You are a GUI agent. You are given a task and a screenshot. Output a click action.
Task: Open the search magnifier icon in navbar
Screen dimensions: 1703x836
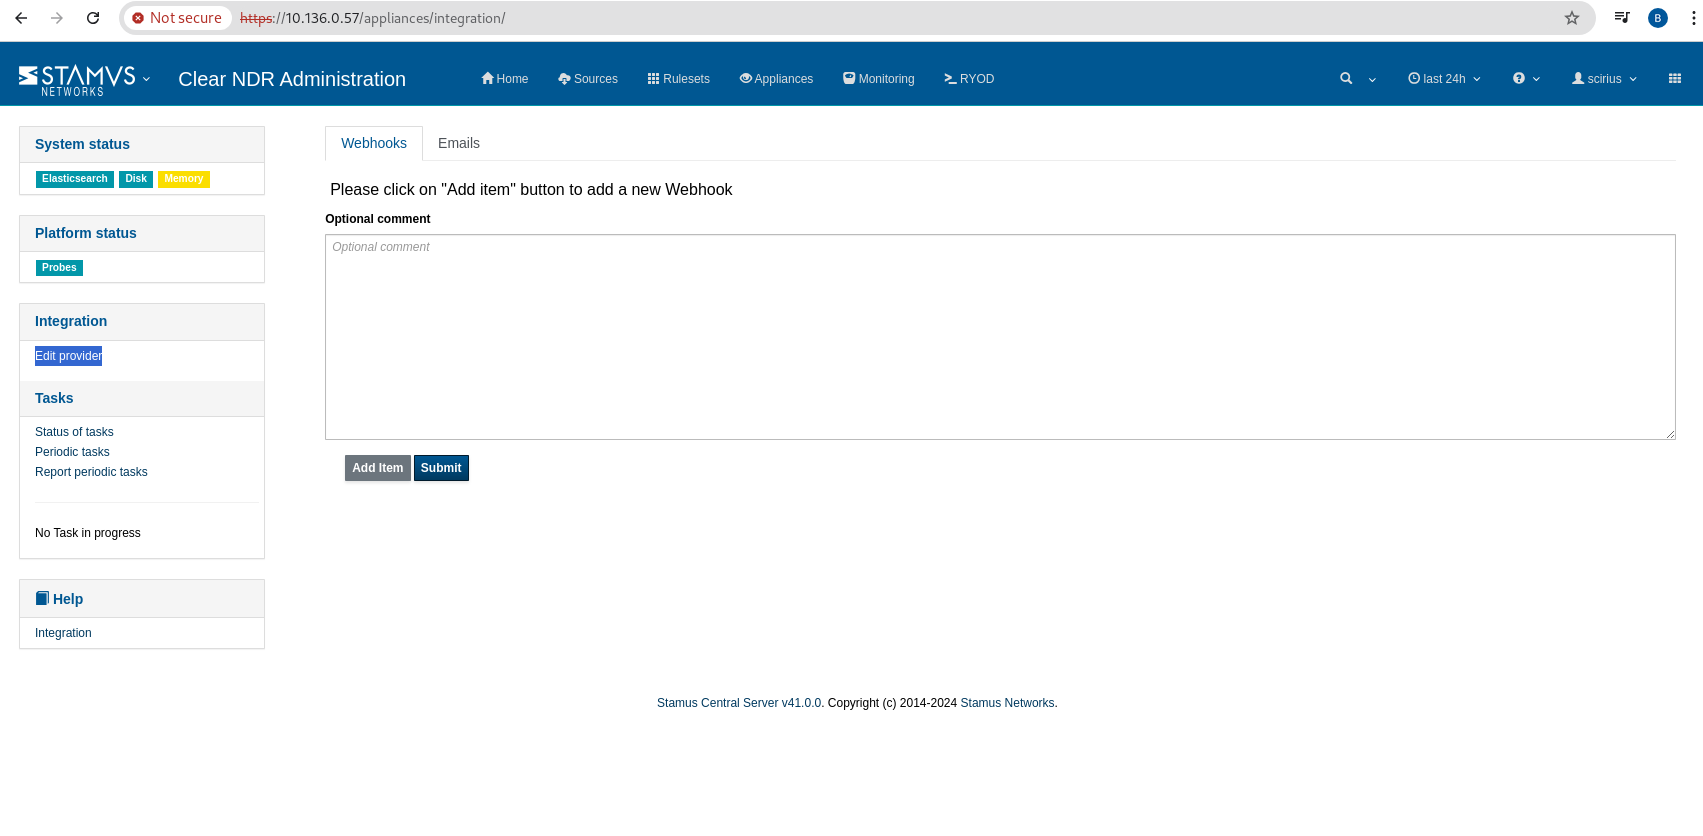(1346, 79)
